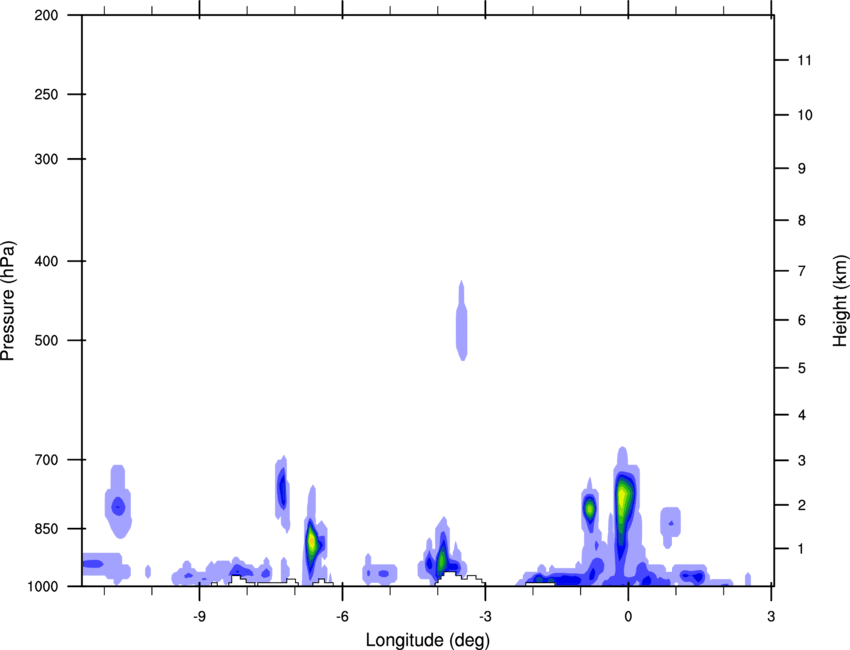Click the 250 pressure tick label

[x=46, y=94]
